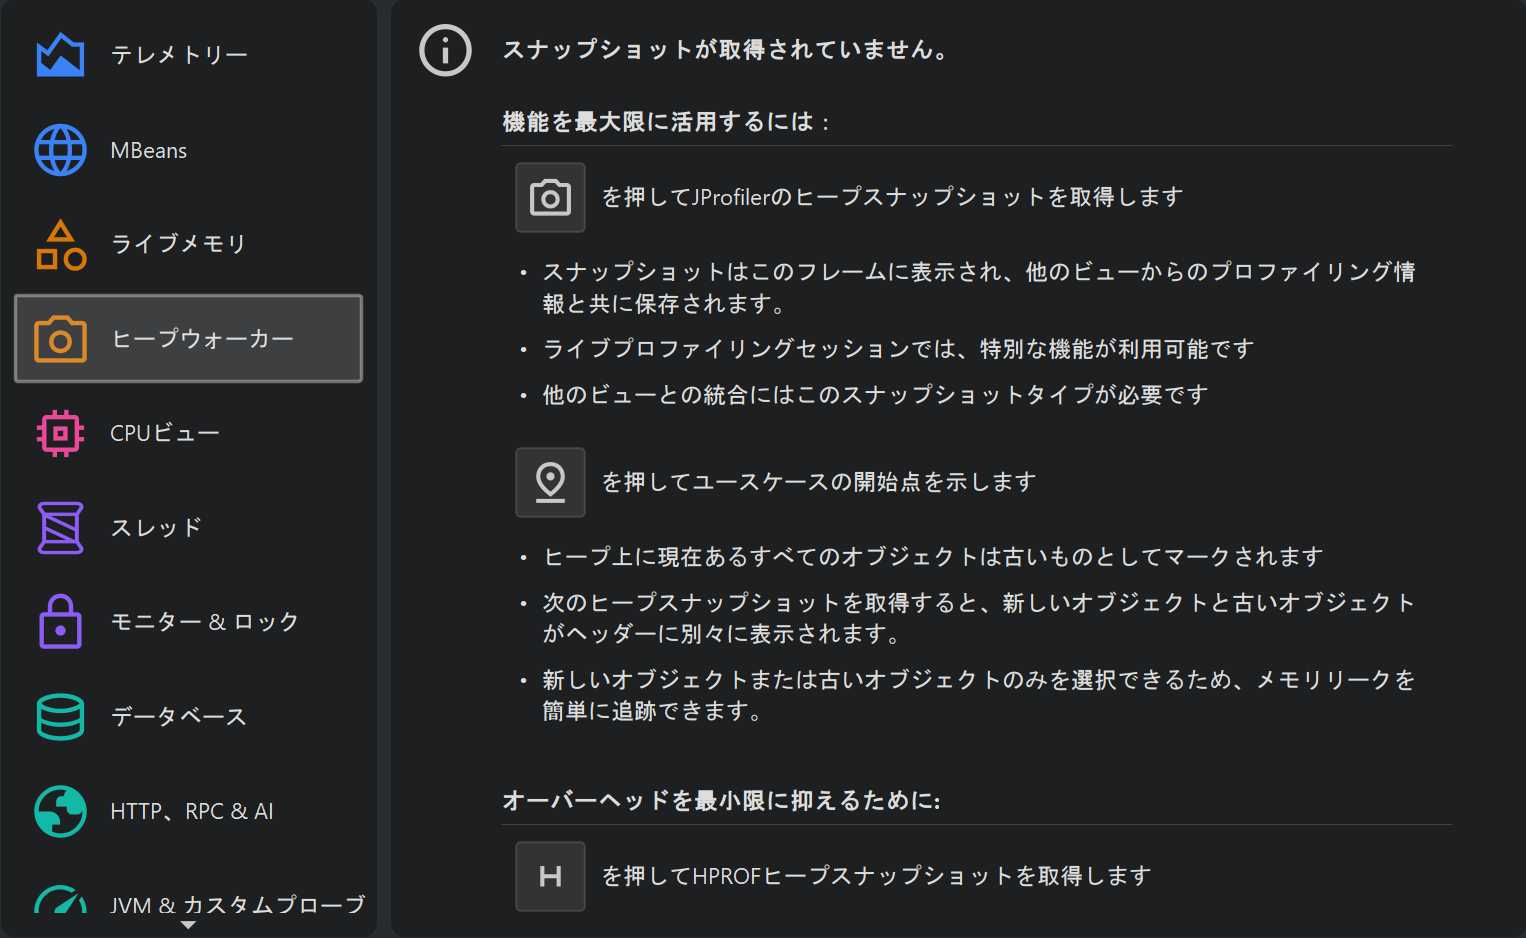Expand sidebar list with bottom down arrow
Image resolution: width=1526 pixels, height=938 pixels.
click(x=188, y=925)
